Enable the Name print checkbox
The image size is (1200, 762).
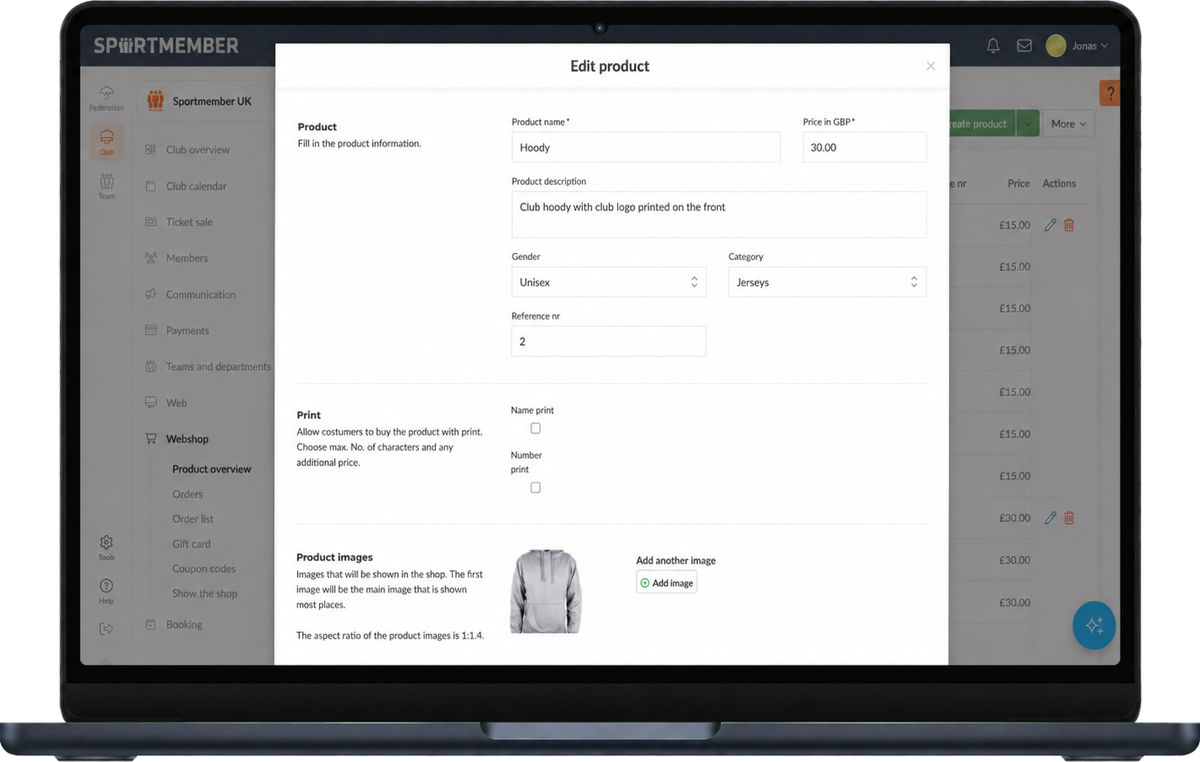coord(535,428)
